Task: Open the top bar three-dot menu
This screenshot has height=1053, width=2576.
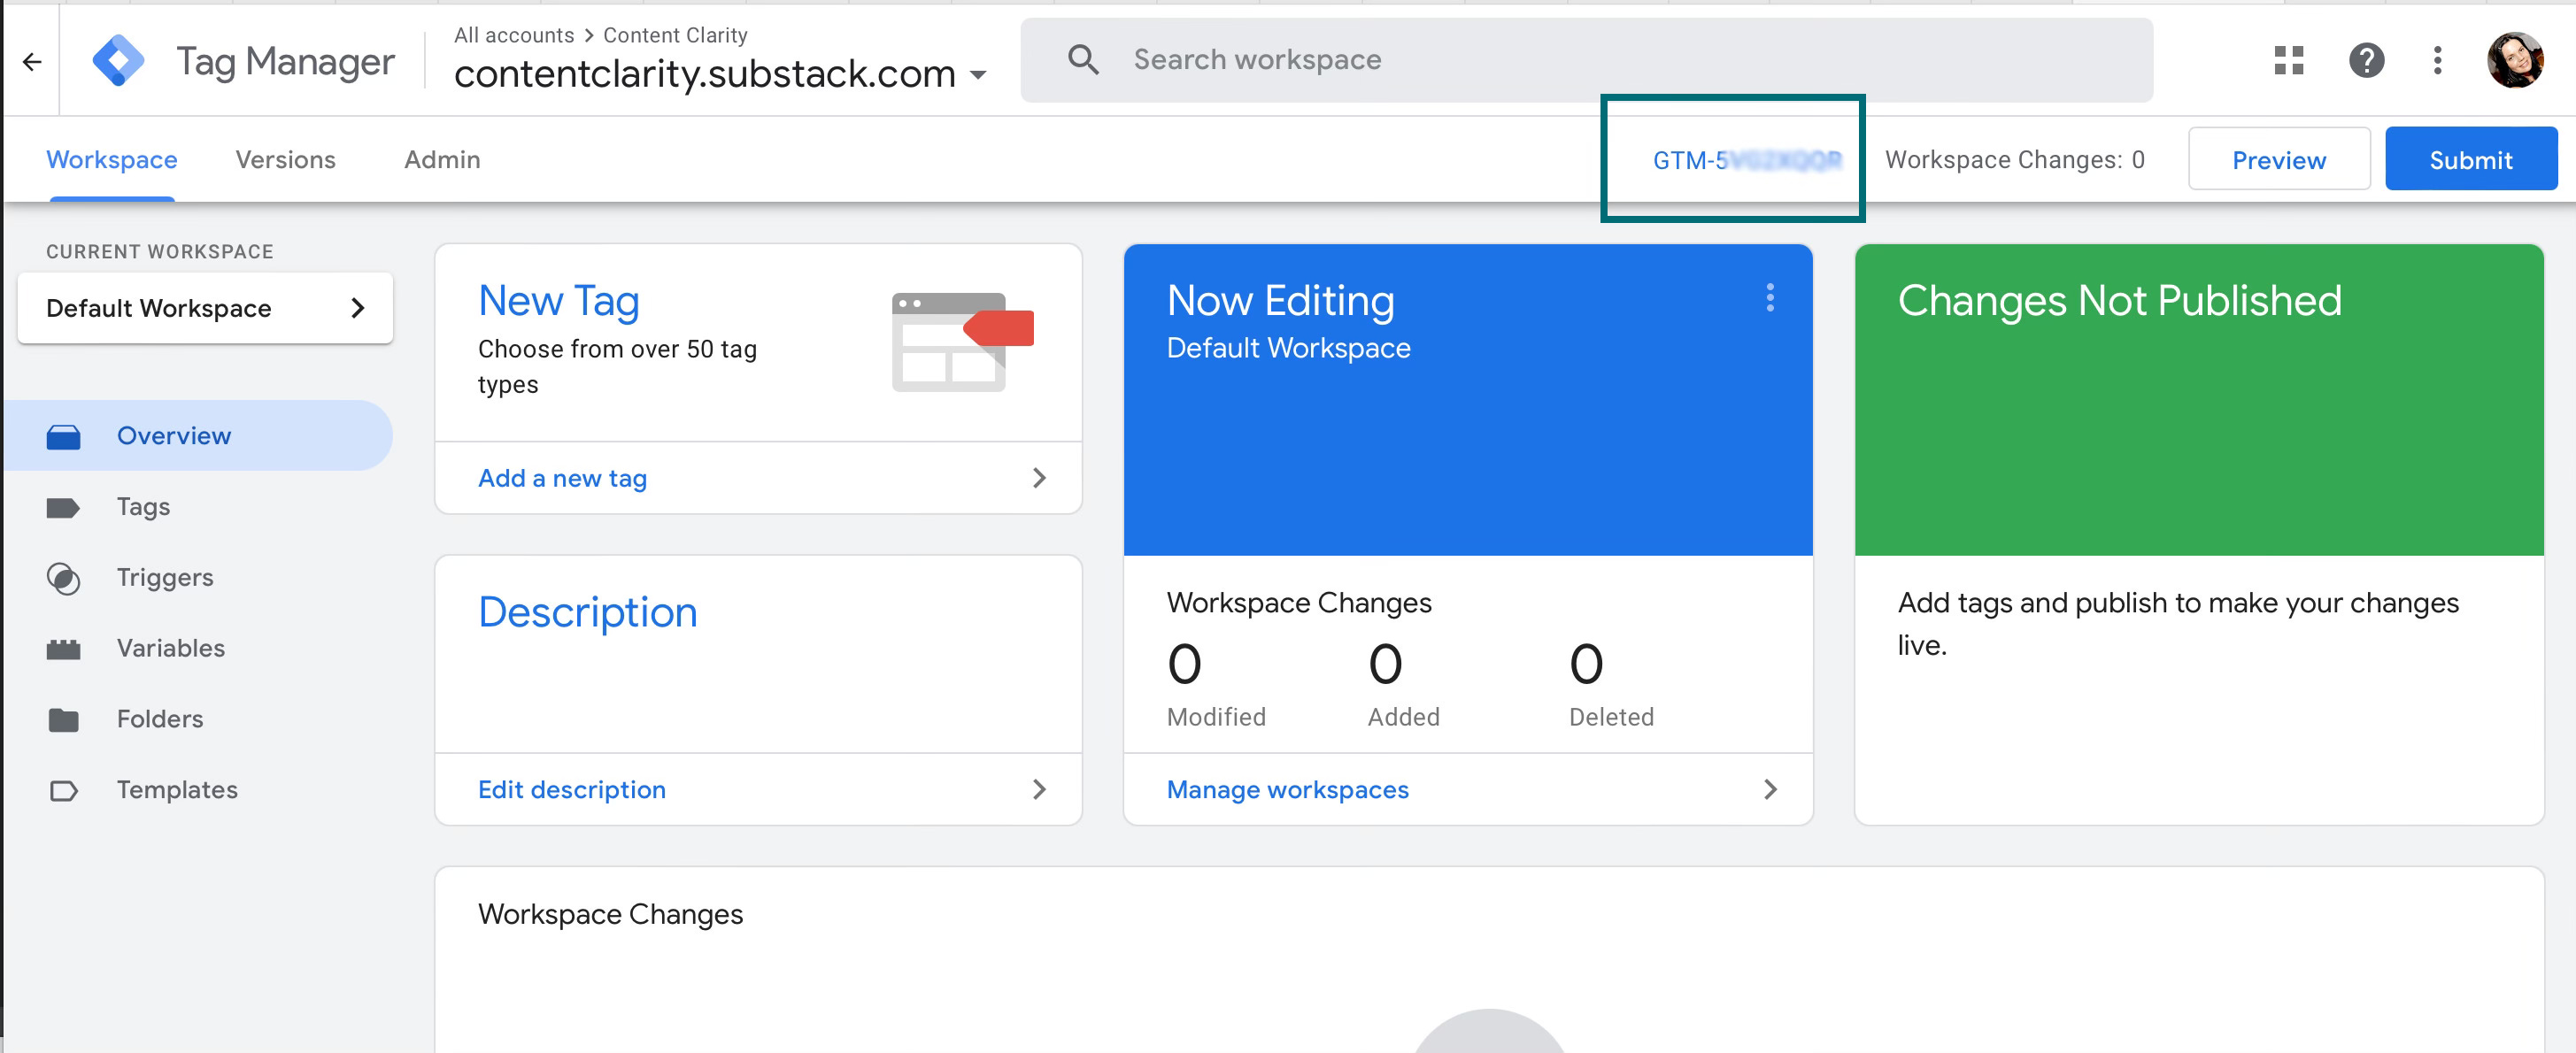Action: [2437, 60]
